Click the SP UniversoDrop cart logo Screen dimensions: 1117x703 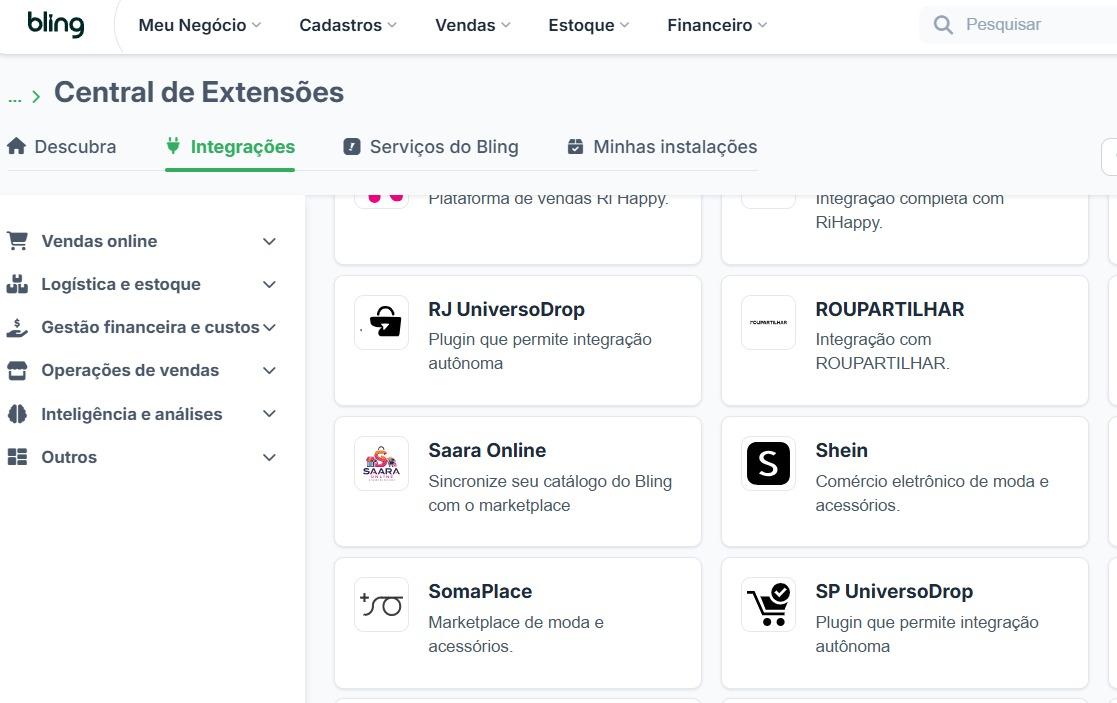tap(769, 604)
